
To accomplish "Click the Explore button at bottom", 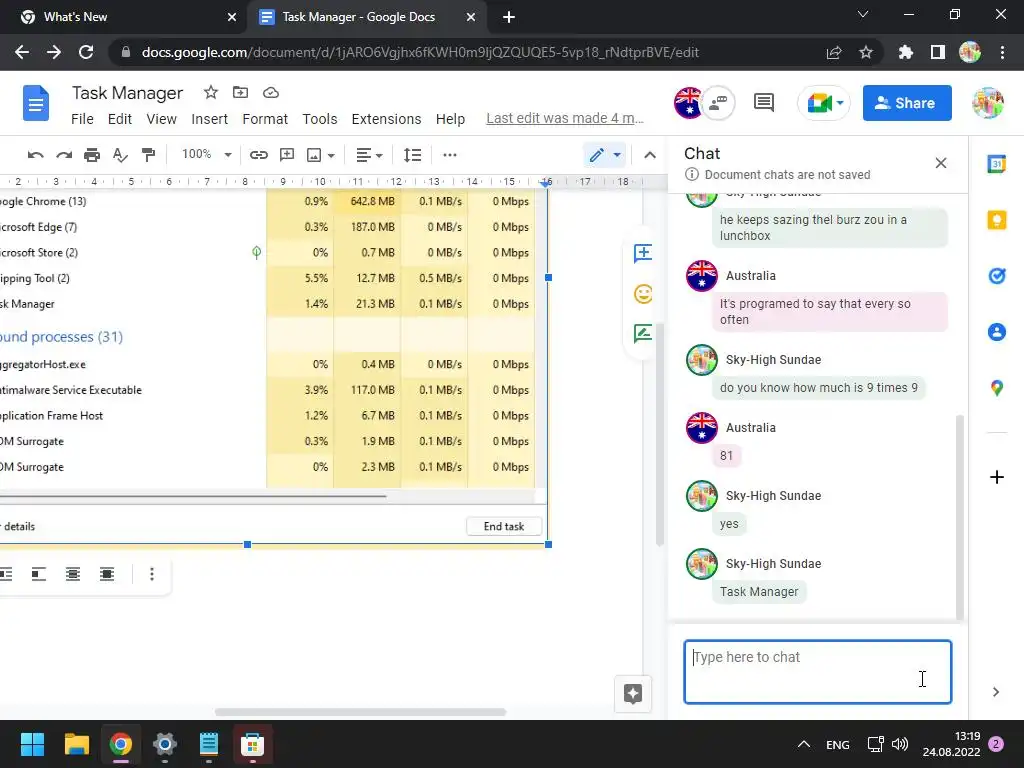I will [633, 694].
